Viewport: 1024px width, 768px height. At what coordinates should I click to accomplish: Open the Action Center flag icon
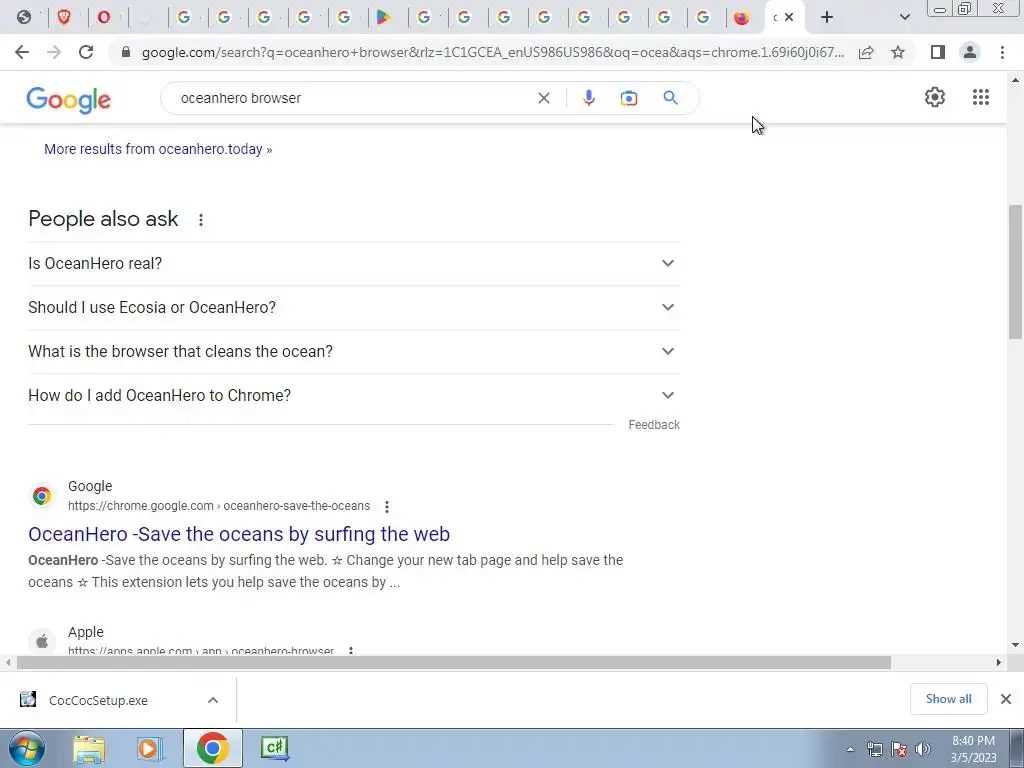coord(899,749)
